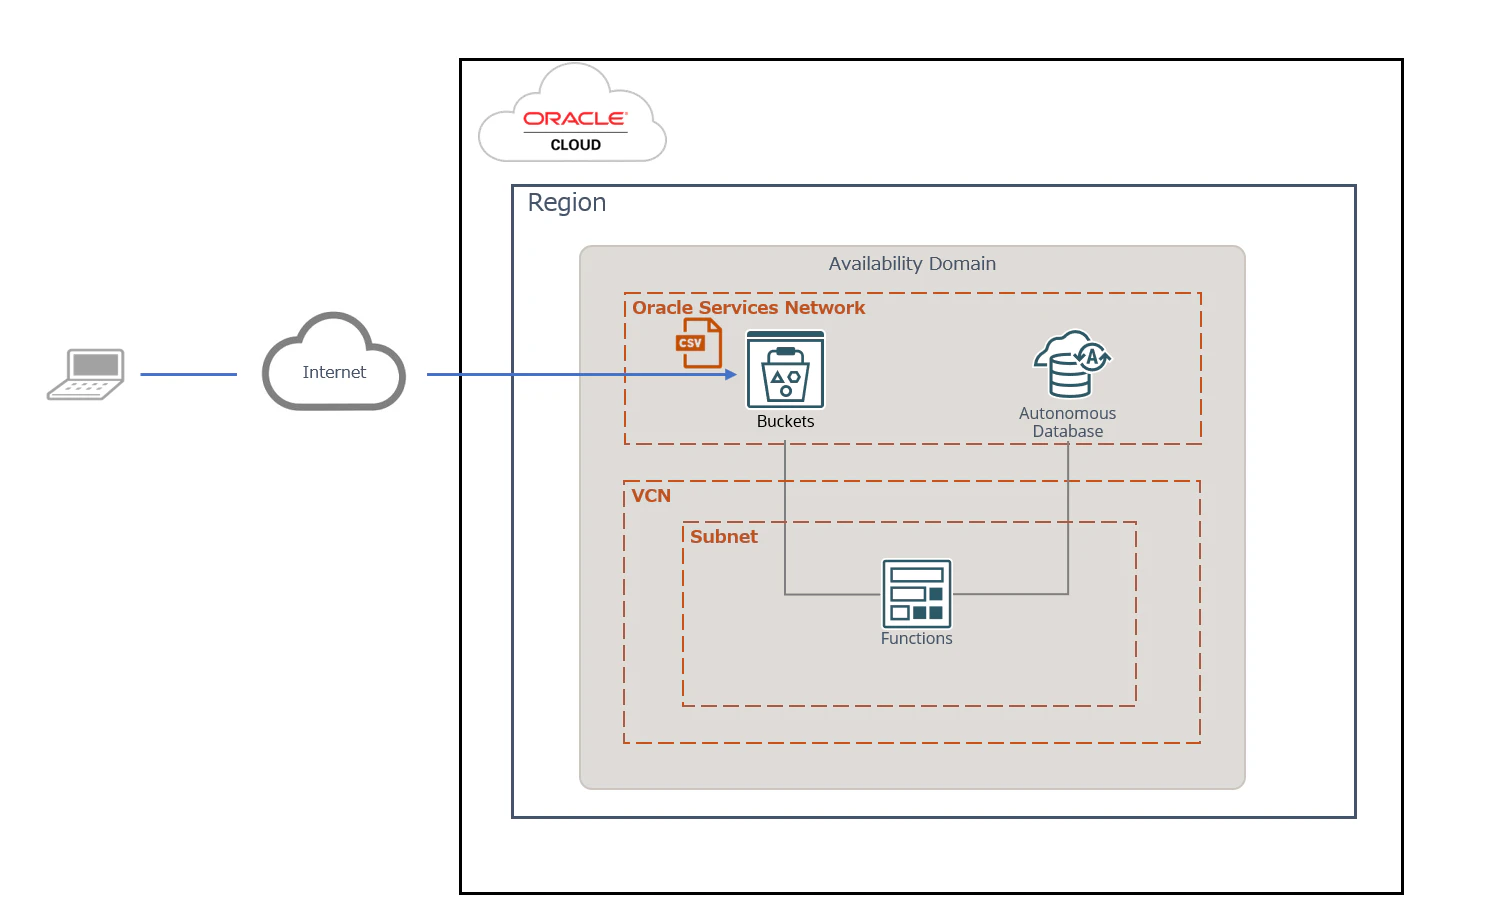Select the Availability Domain label
1505x918 pixels.
click(912, 264)
